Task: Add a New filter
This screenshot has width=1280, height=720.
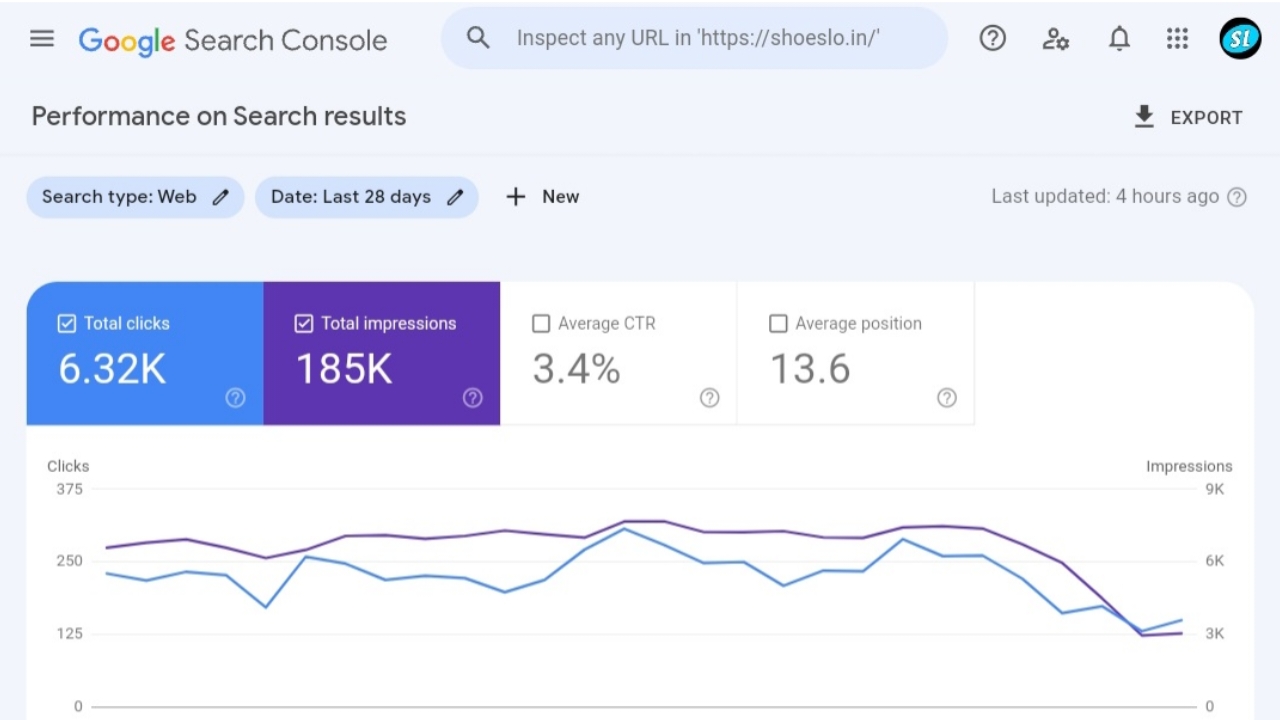Action: coord(542,197)
